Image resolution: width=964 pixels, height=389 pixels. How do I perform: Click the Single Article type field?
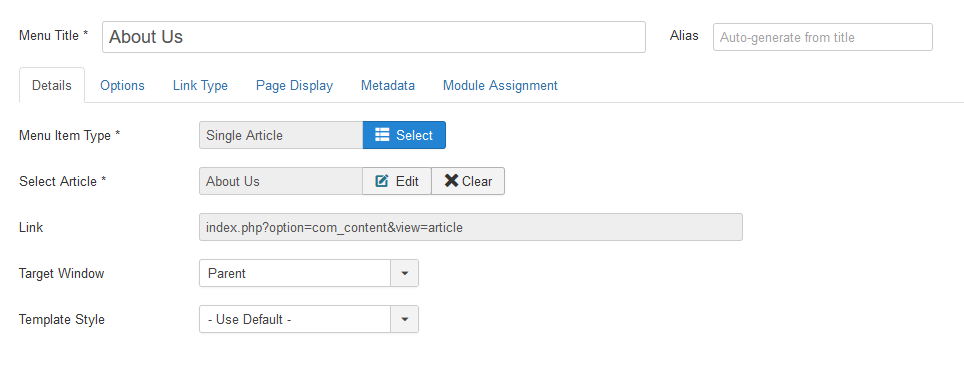coord(281,135)
